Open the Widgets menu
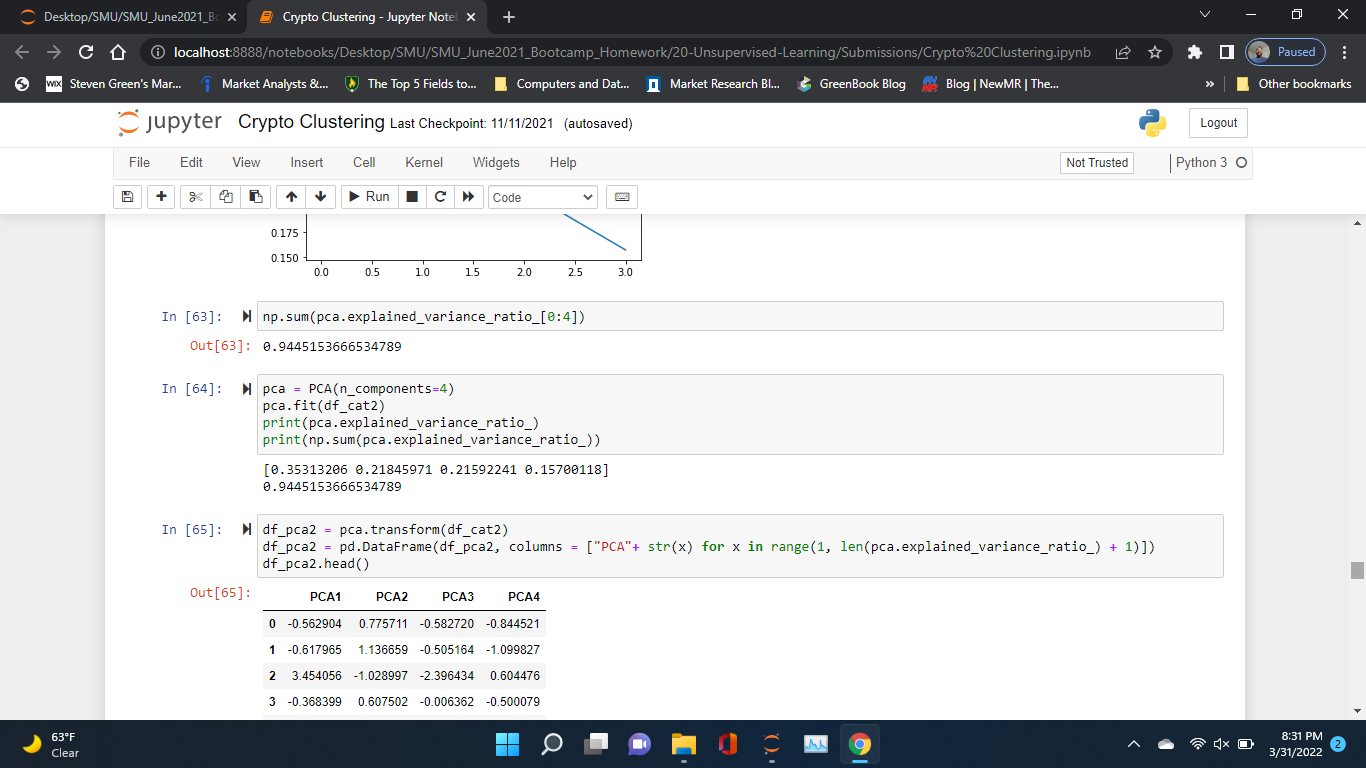The width and height of the screenshot is (1366, 768). click(x=496, y=162)
